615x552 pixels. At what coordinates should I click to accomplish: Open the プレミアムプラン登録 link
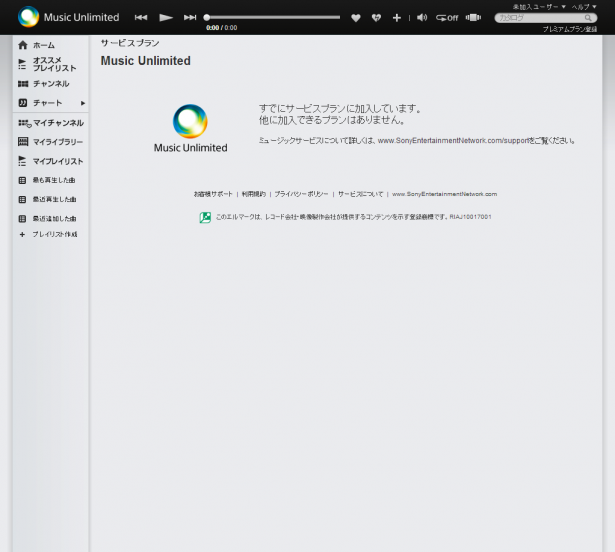click(570, 29)
